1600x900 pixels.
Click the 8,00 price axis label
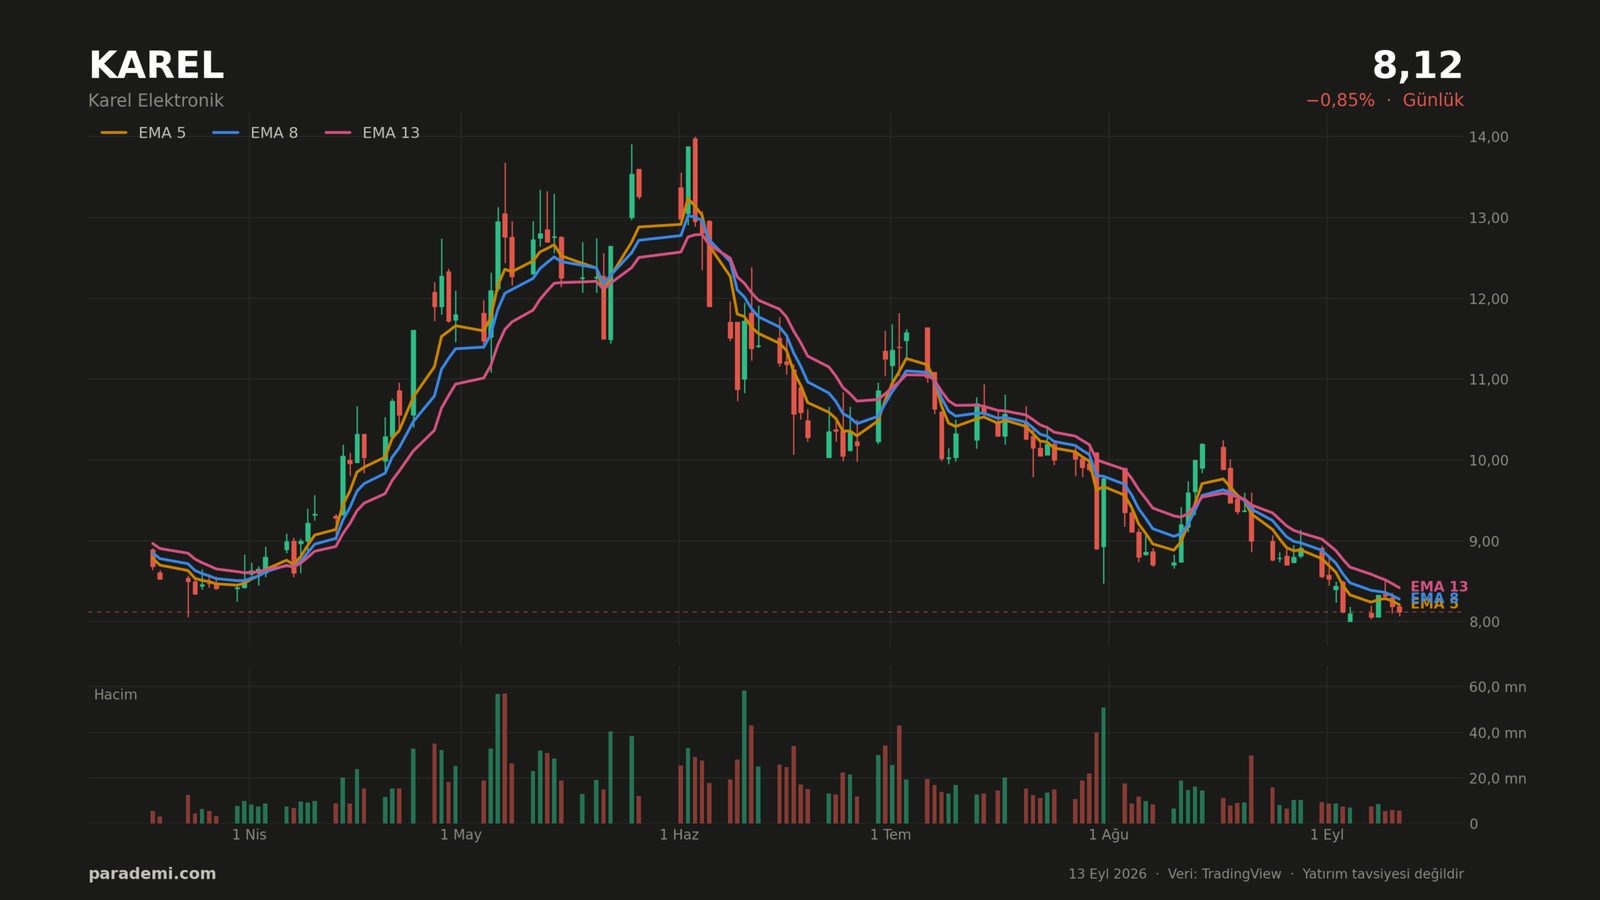tap(1484, 622)
